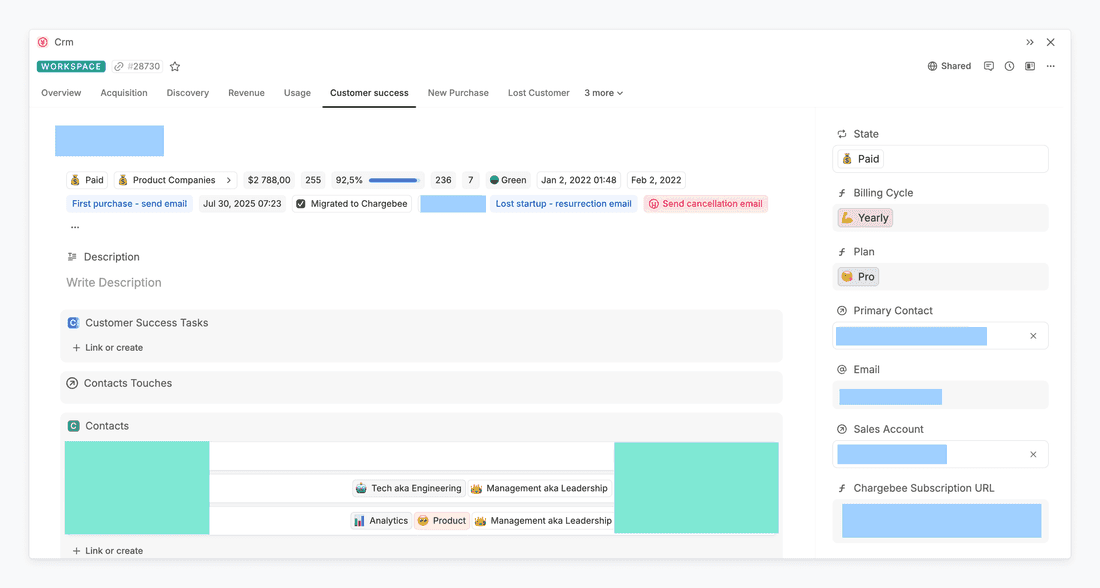
Task: Collapse panel with double chevron icon
Action: 1030,42
